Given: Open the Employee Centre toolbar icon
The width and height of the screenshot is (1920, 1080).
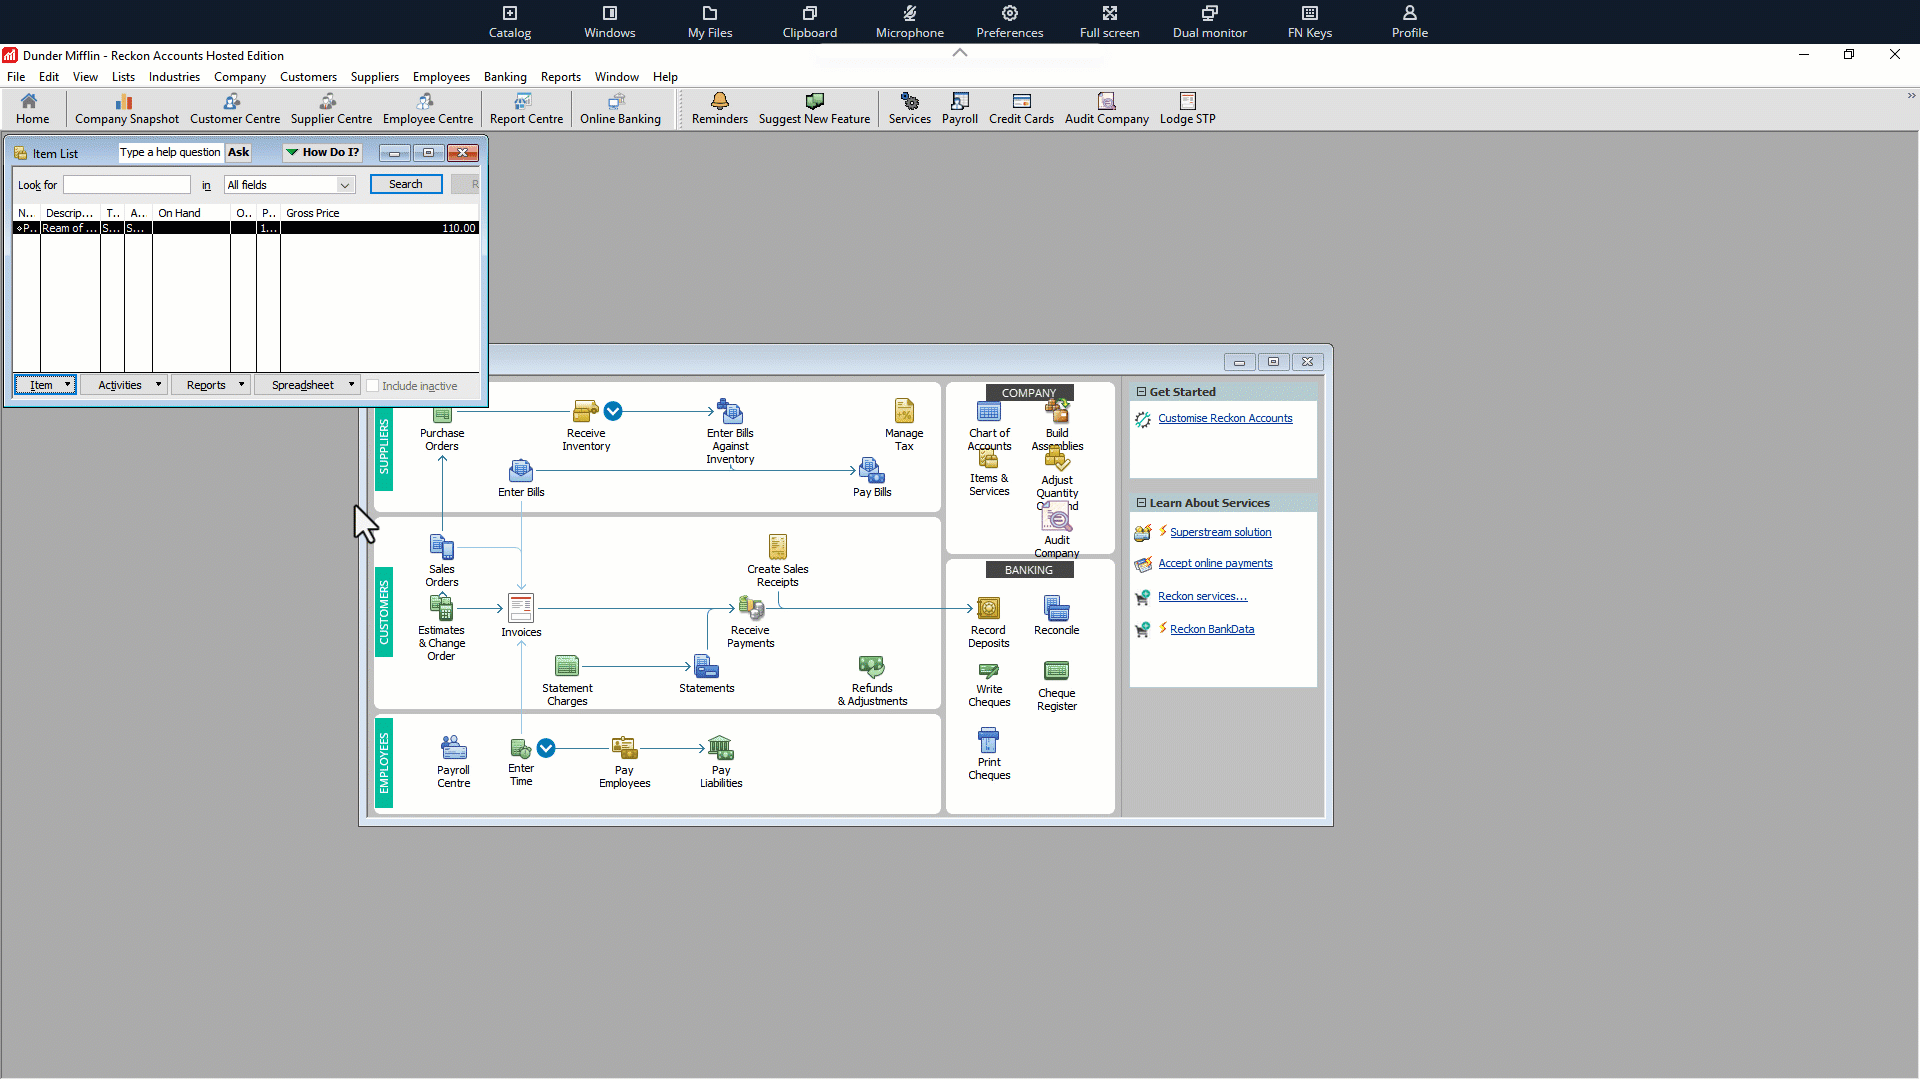Looking at the screenshot, I should (x=427, y=109).
